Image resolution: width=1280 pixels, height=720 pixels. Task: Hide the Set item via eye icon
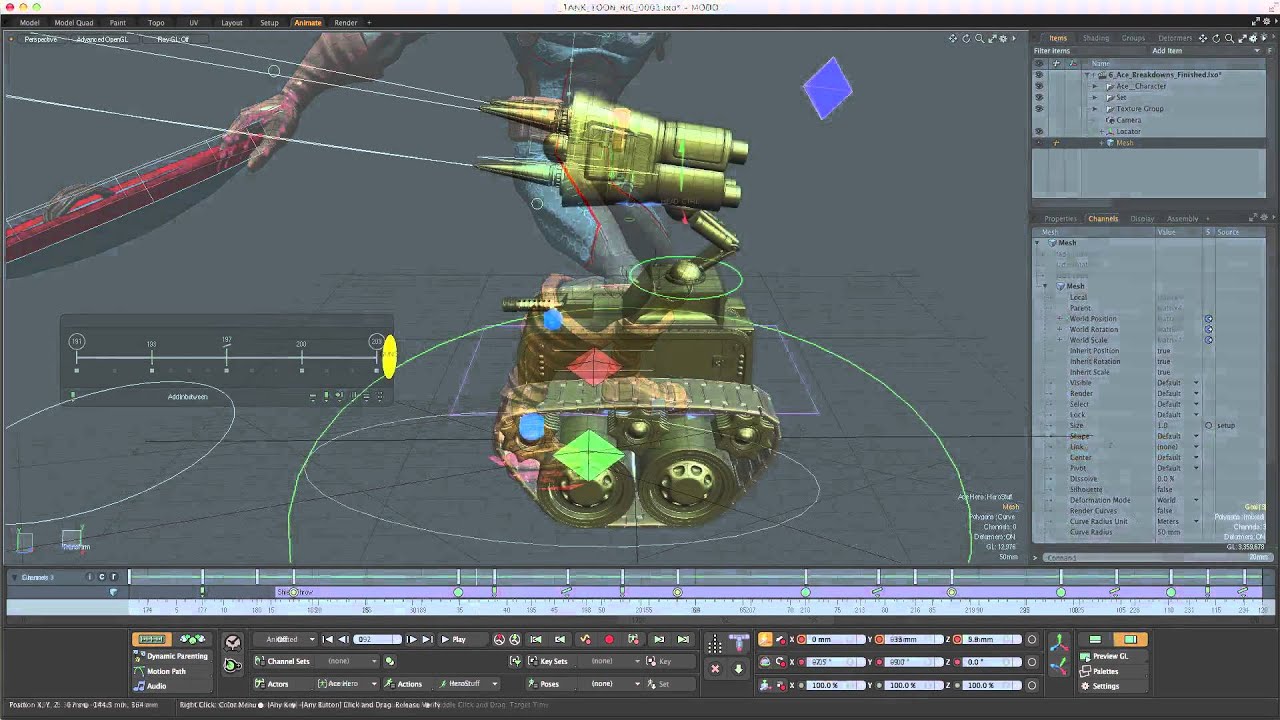[x=1039, y=97]
